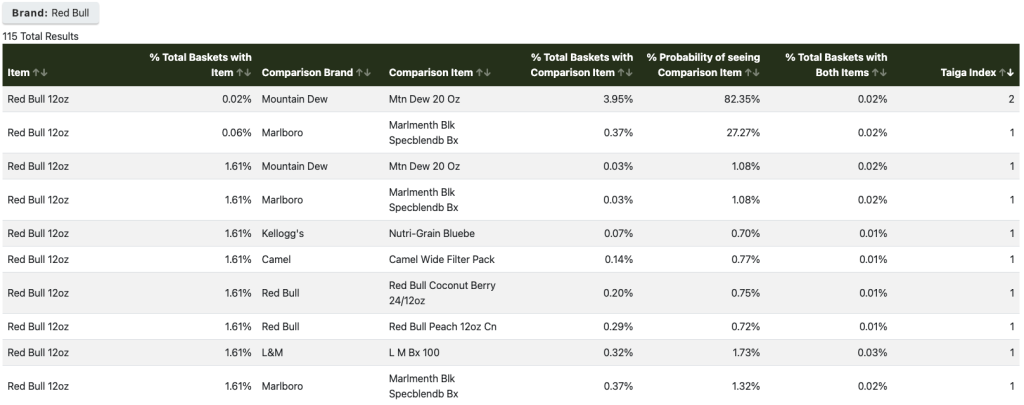Click the 0.20% comparison baskets cell

618,293
